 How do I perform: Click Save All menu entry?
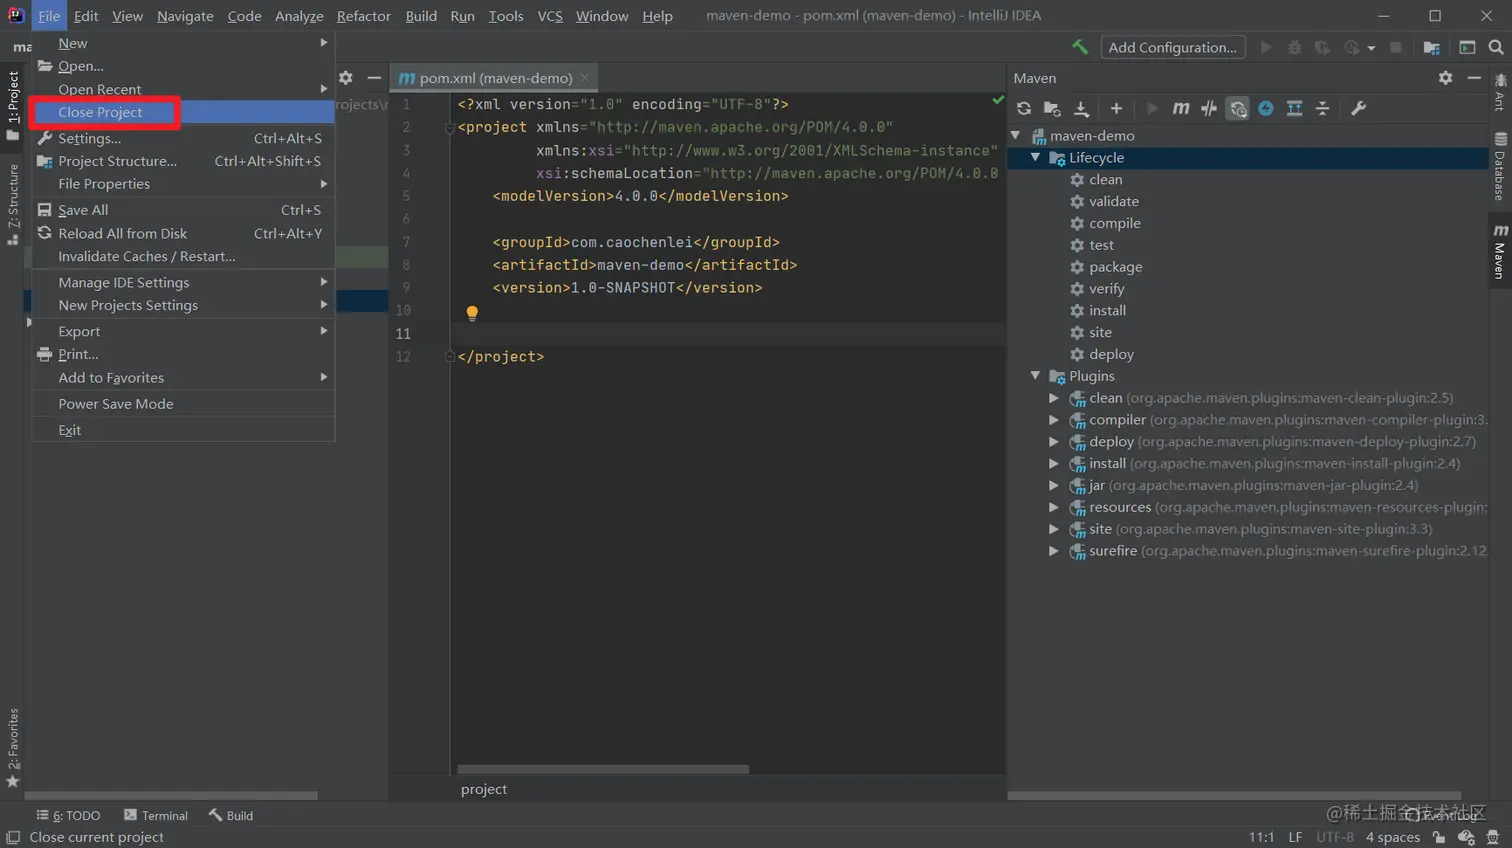pos(183,210)
